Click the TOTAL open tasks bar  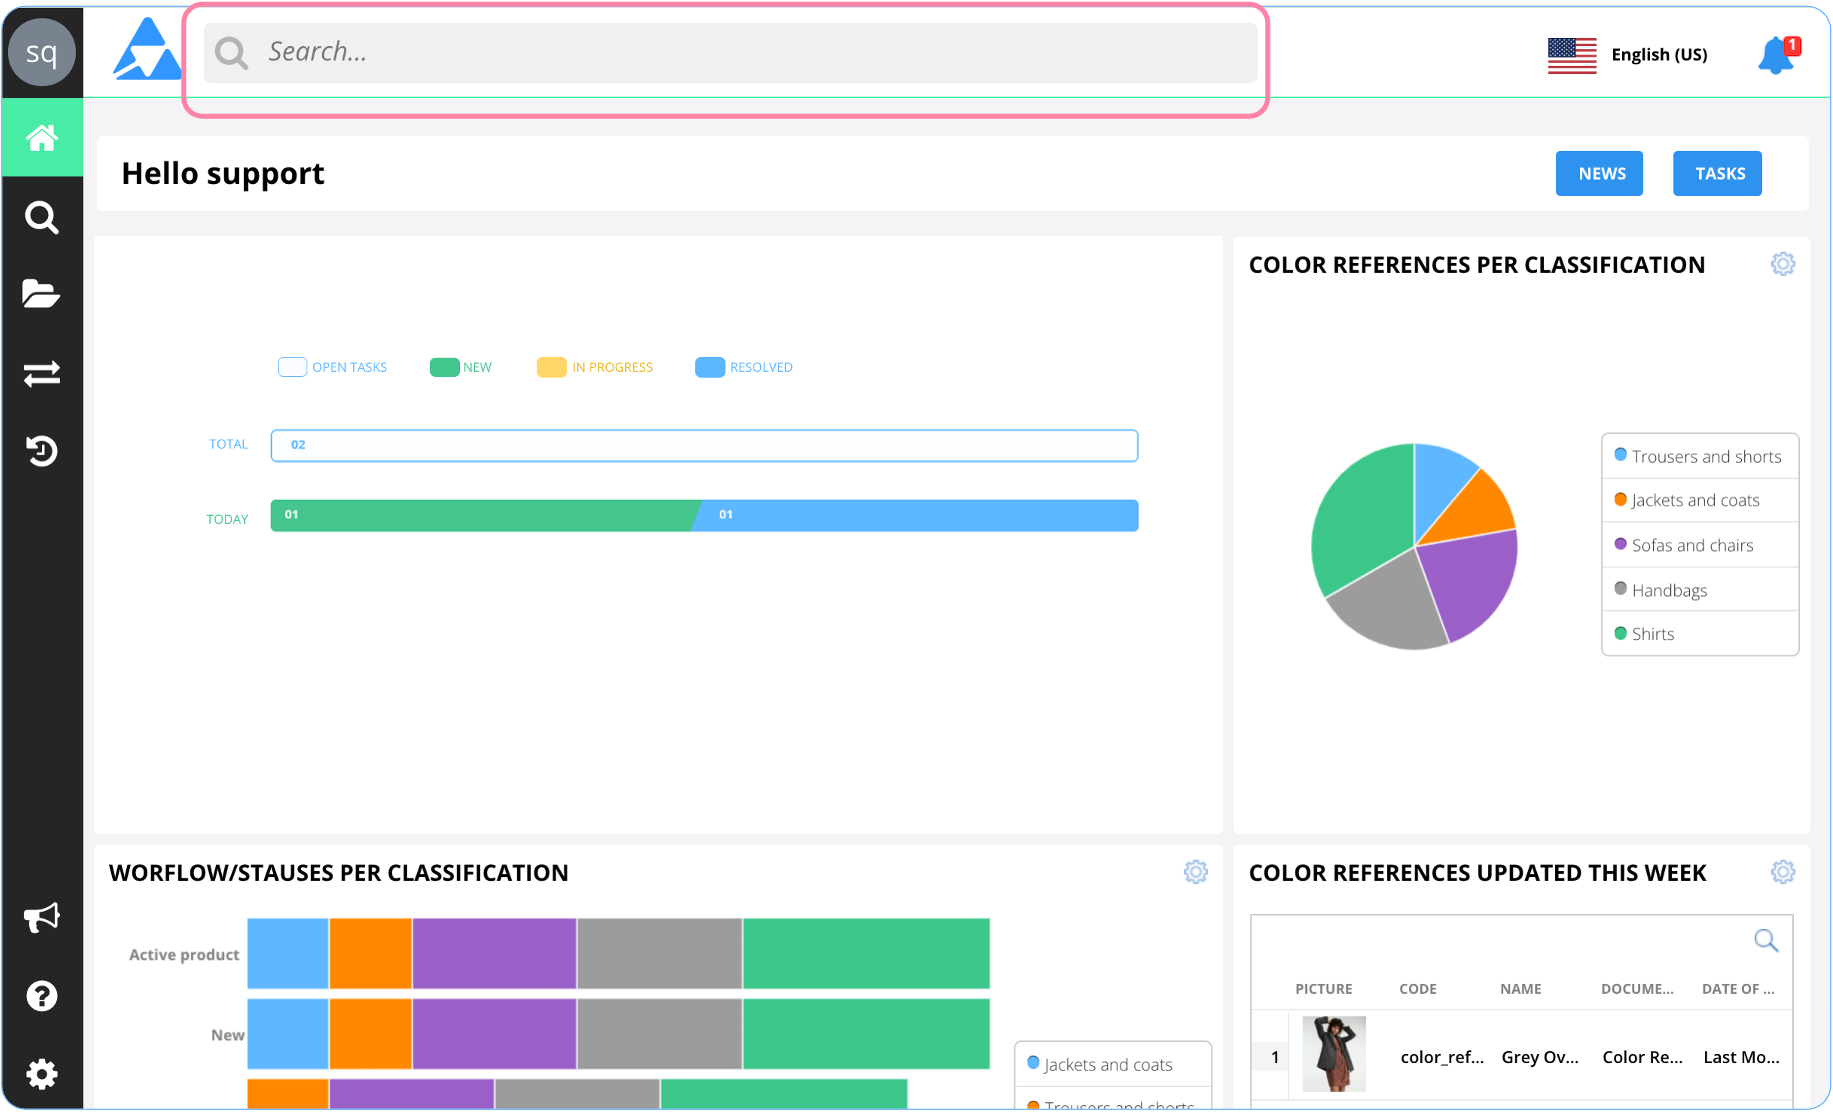[704, 446]
